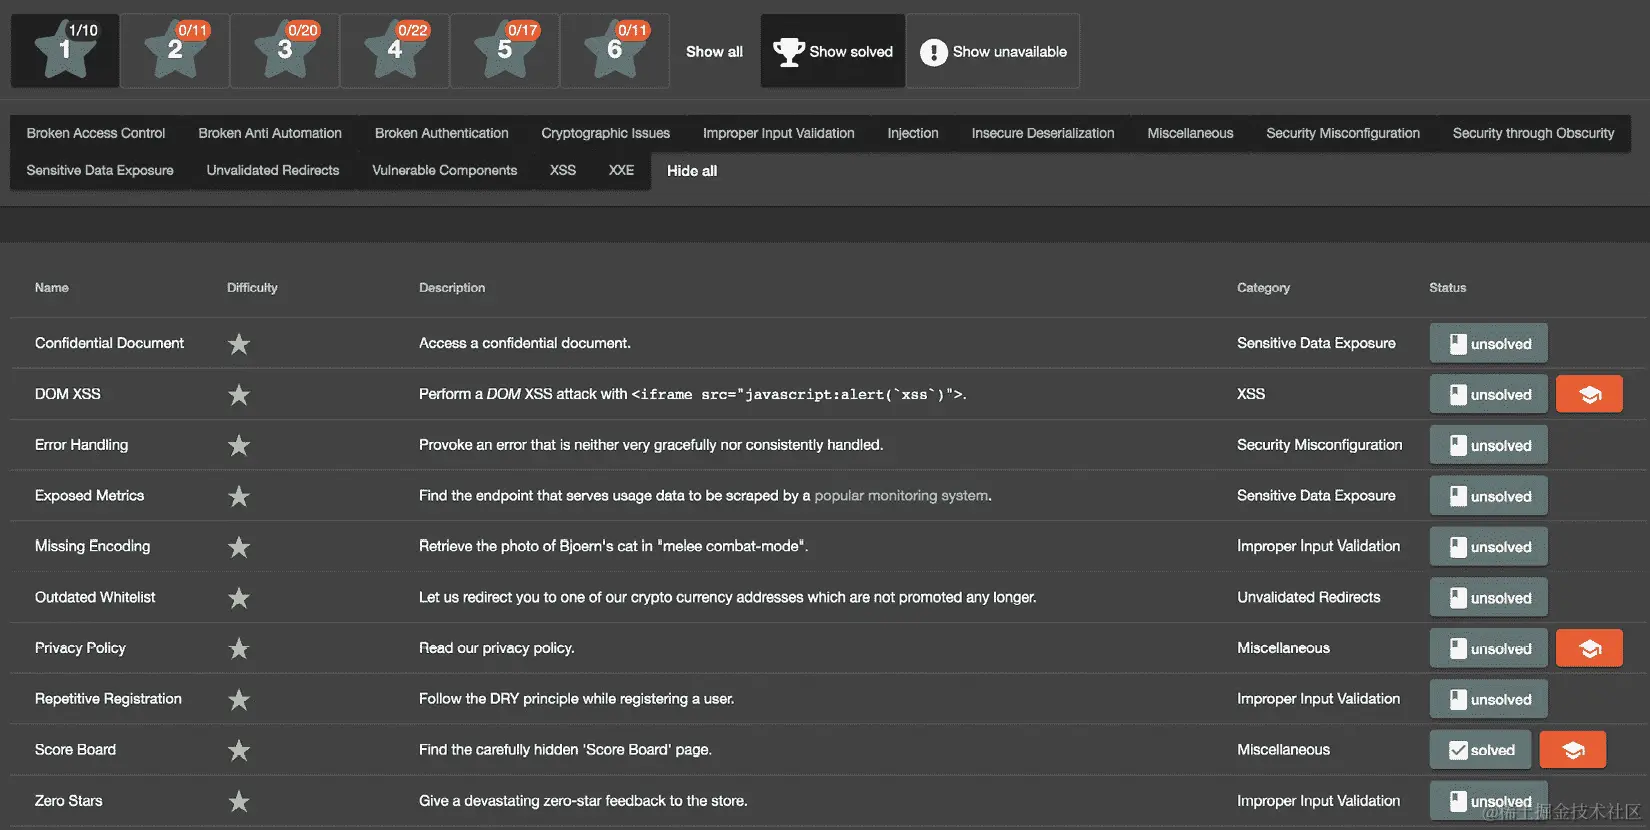This screenshot has width=1650, height=830.
Task: Click 'Read our privacy policy.' description
Action: point(496,648)
